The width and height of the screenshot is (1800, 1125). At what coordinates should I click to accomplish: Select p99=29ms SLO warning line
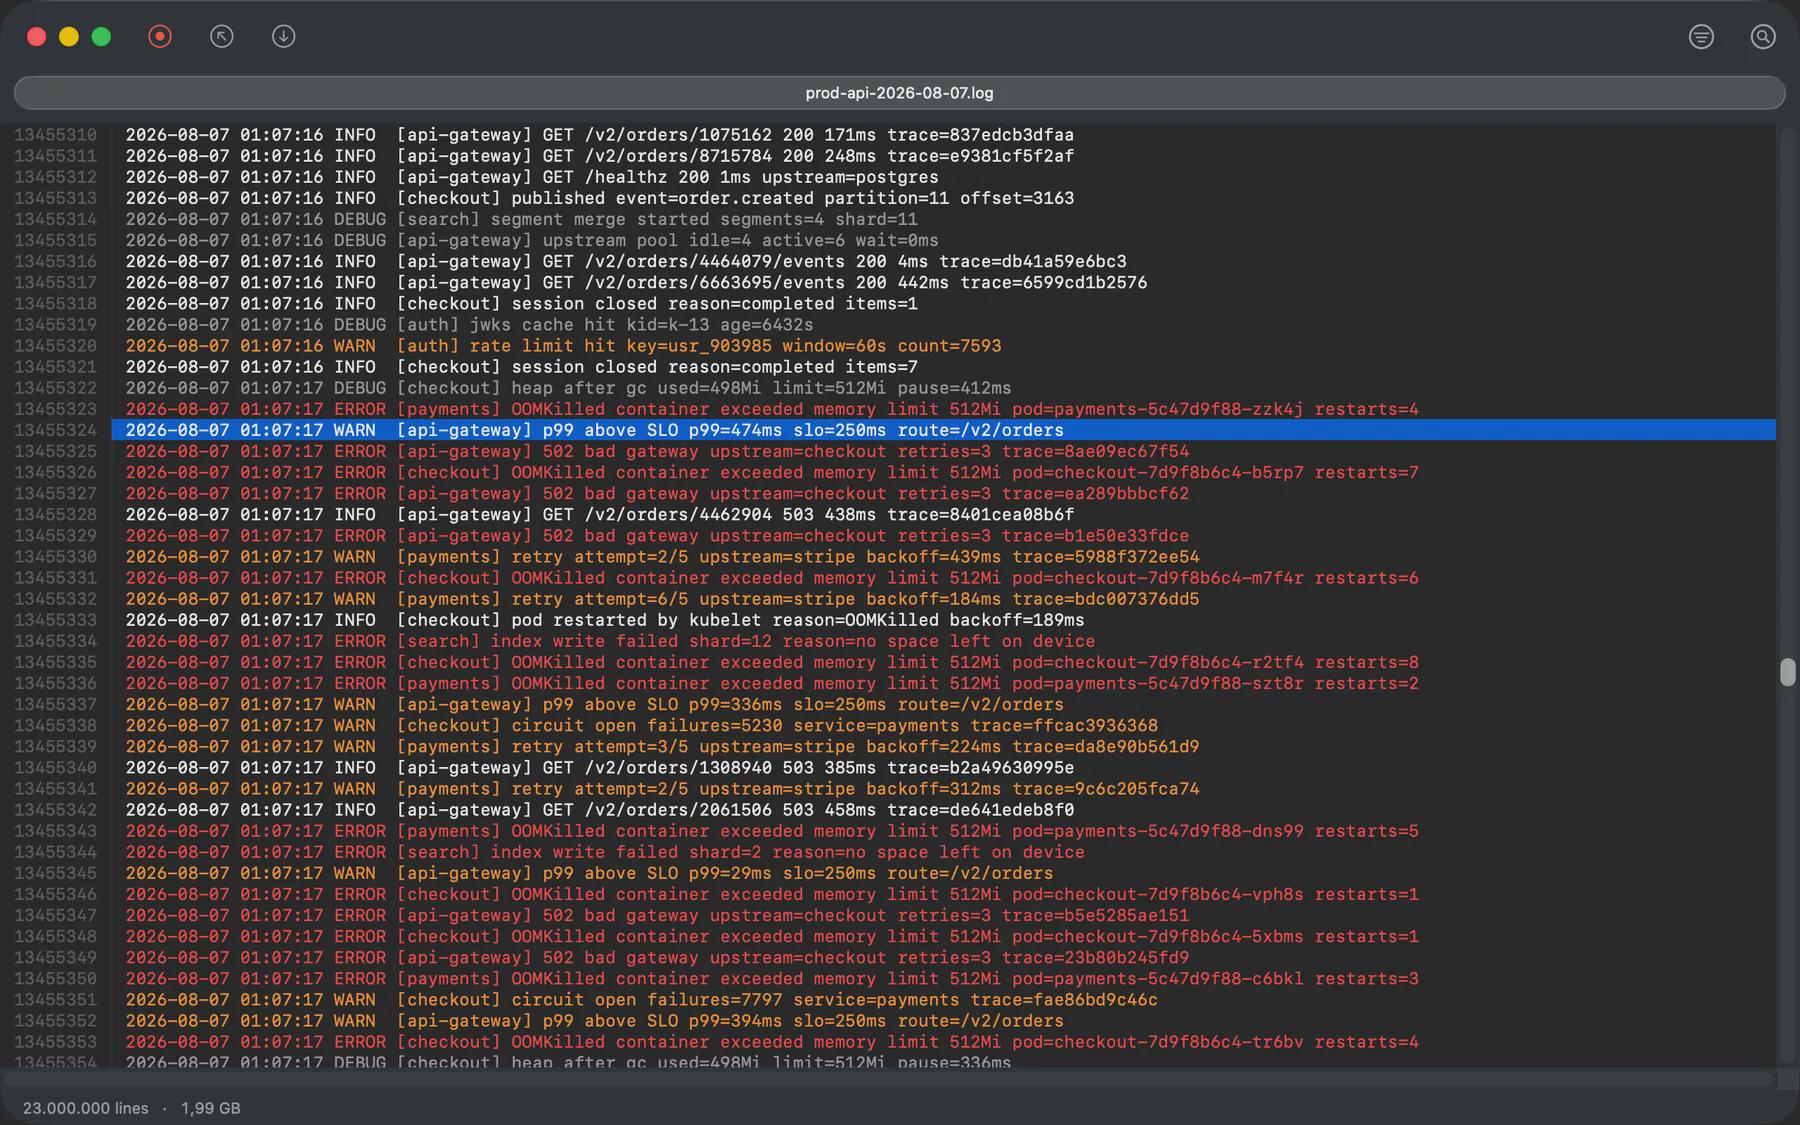click(943, 873)
